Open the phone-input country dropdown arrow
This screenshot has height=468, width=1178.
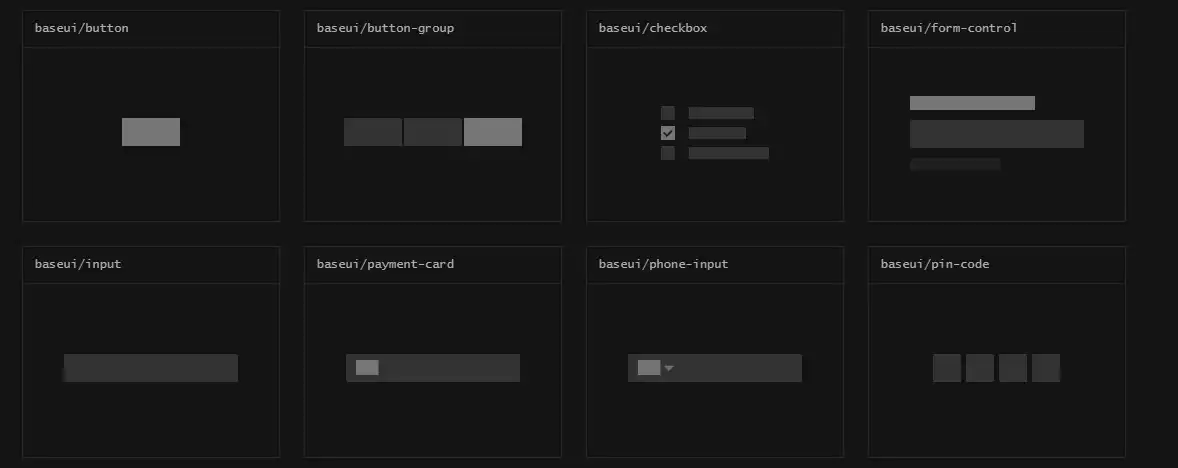tap(670, 368)
